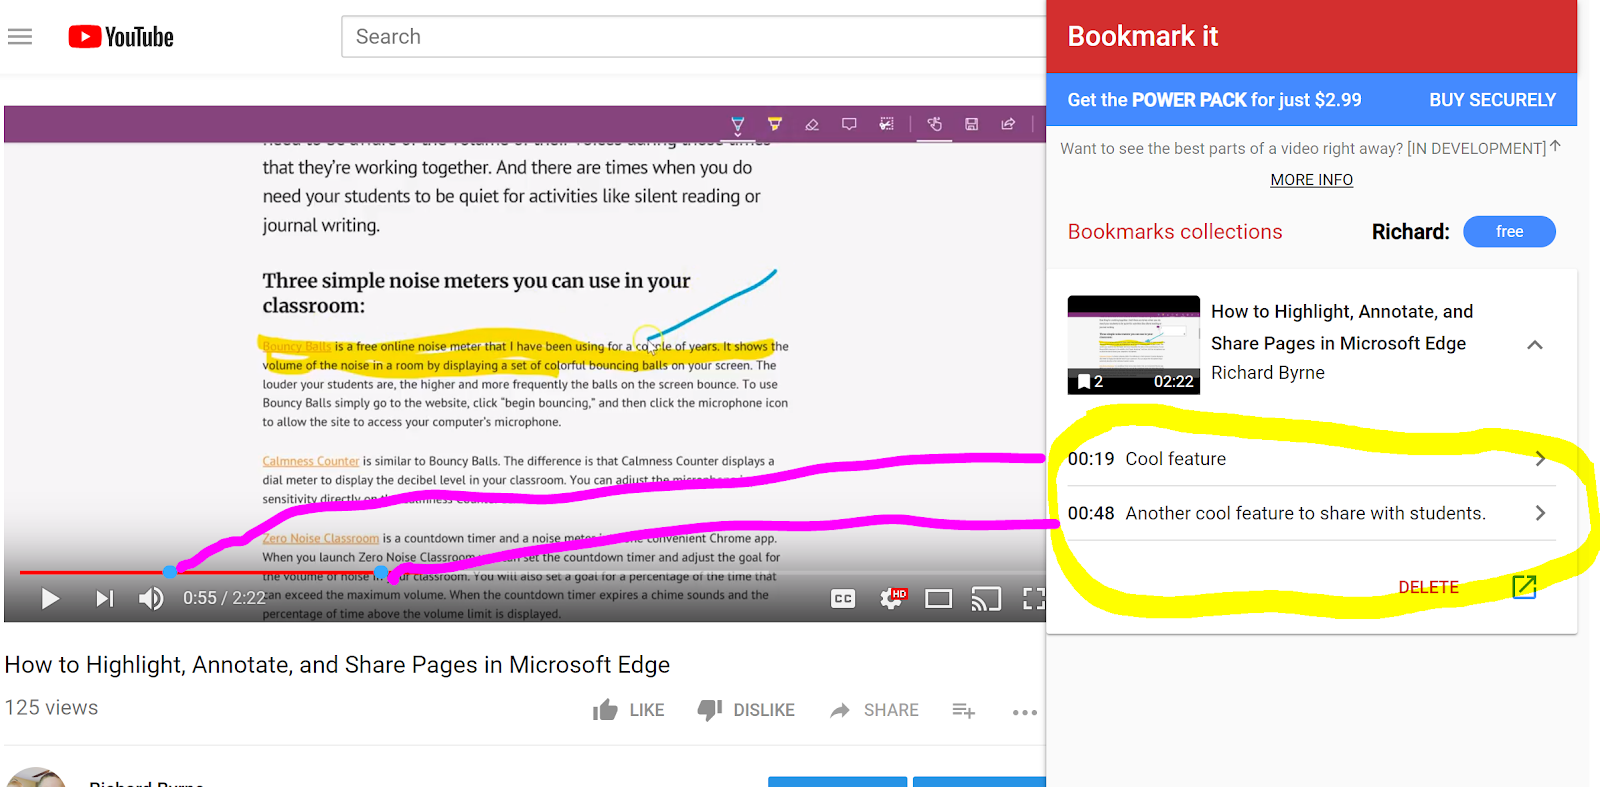This screenshot has width=1600, height=787.
Task: Open the bookmarked video thumbnail
Action: [1133, 345]
